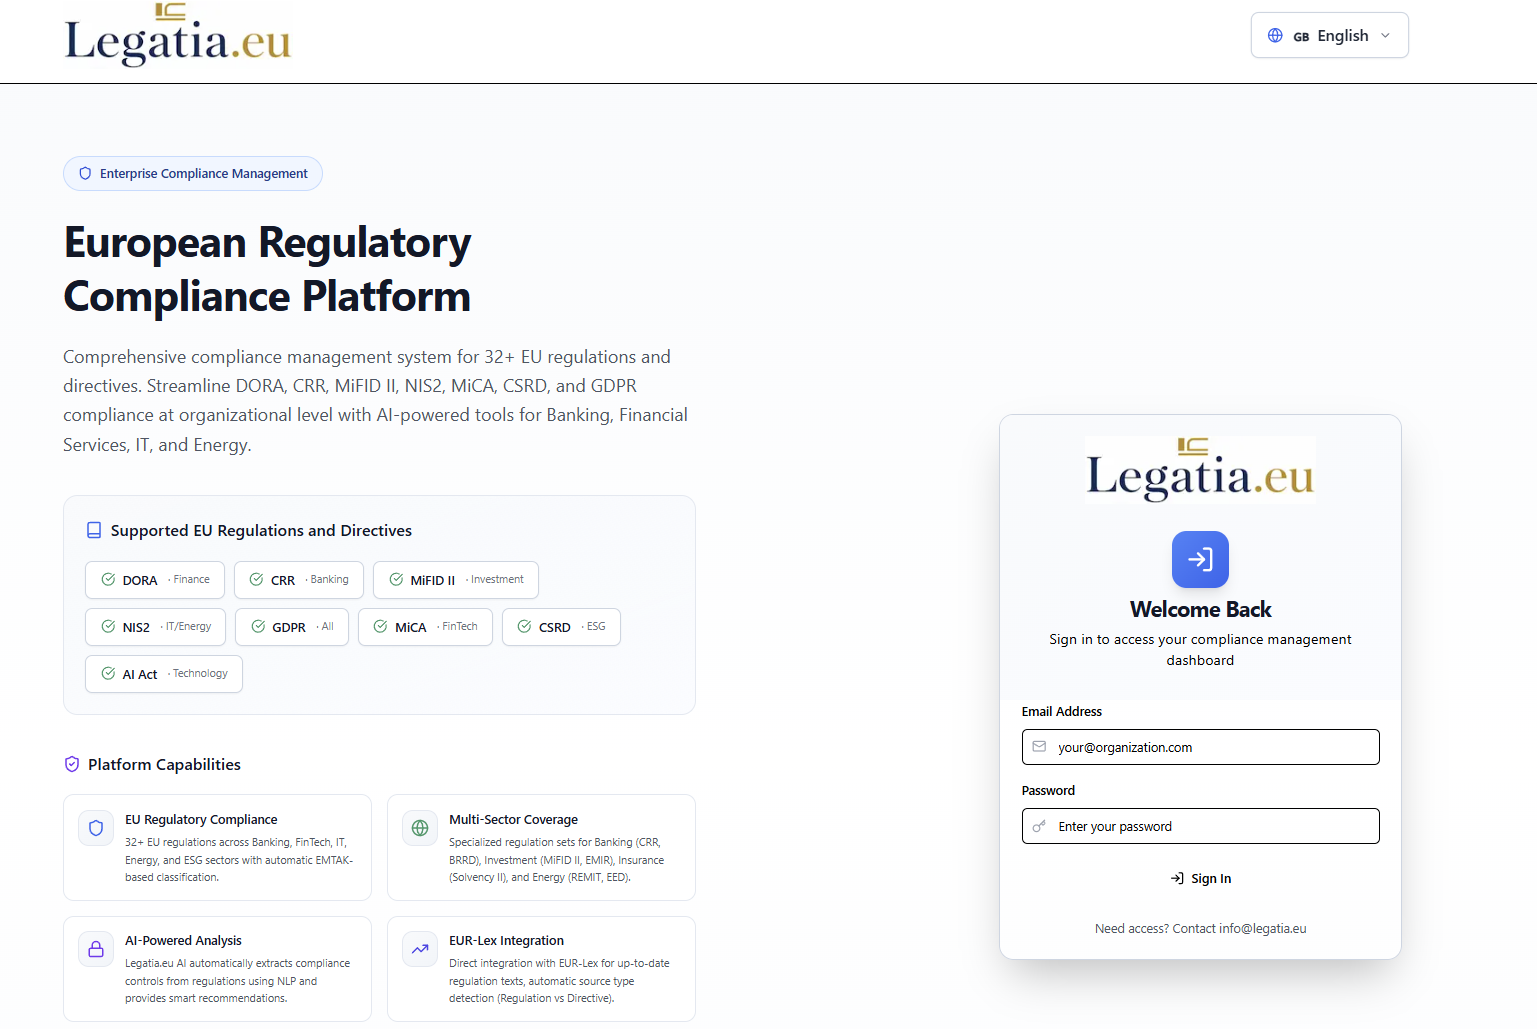Click the checkmark icon on the DORA chip

107,579
